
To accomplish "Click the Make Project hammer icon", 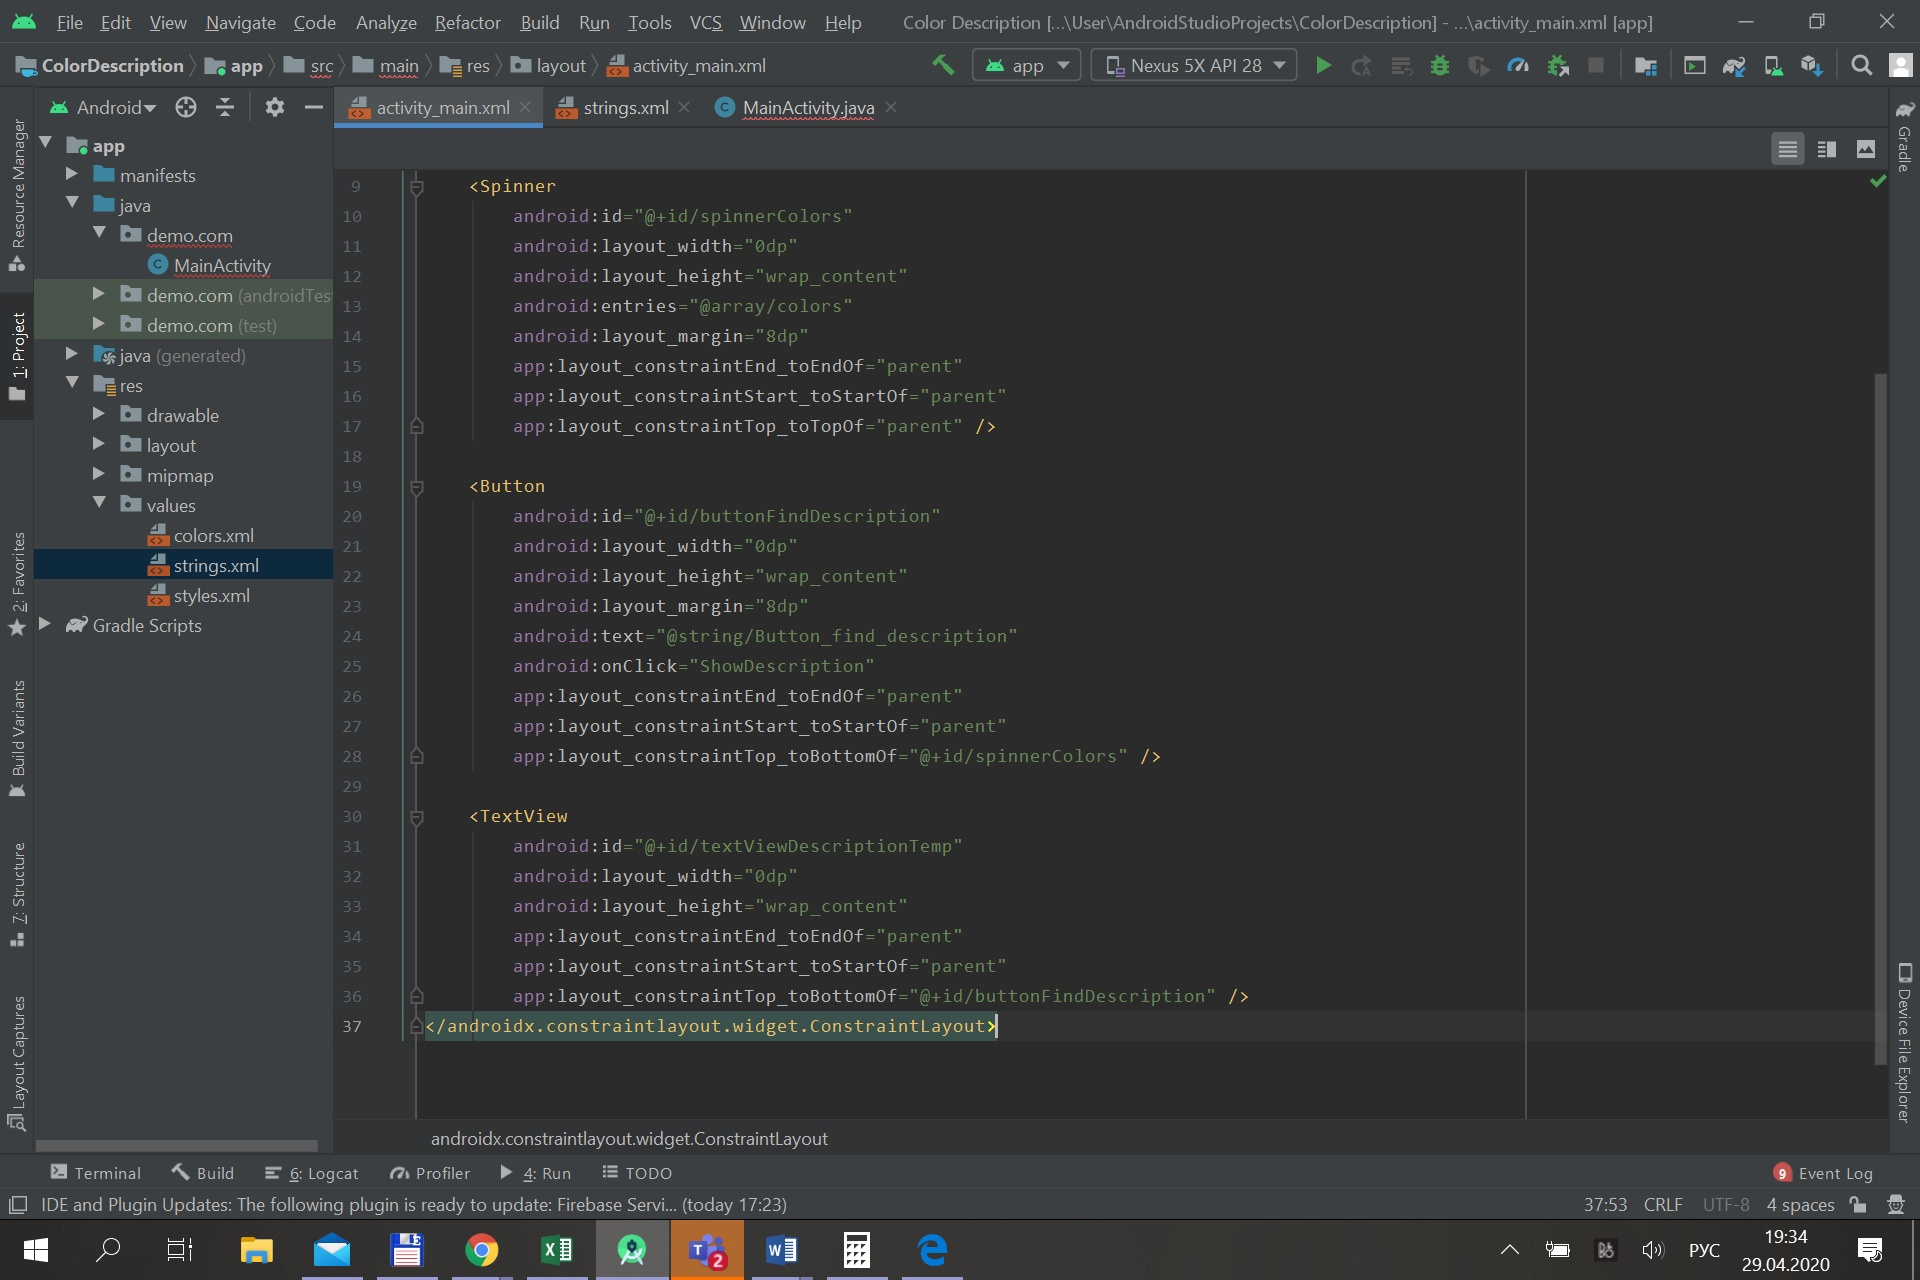I will 942,65.
